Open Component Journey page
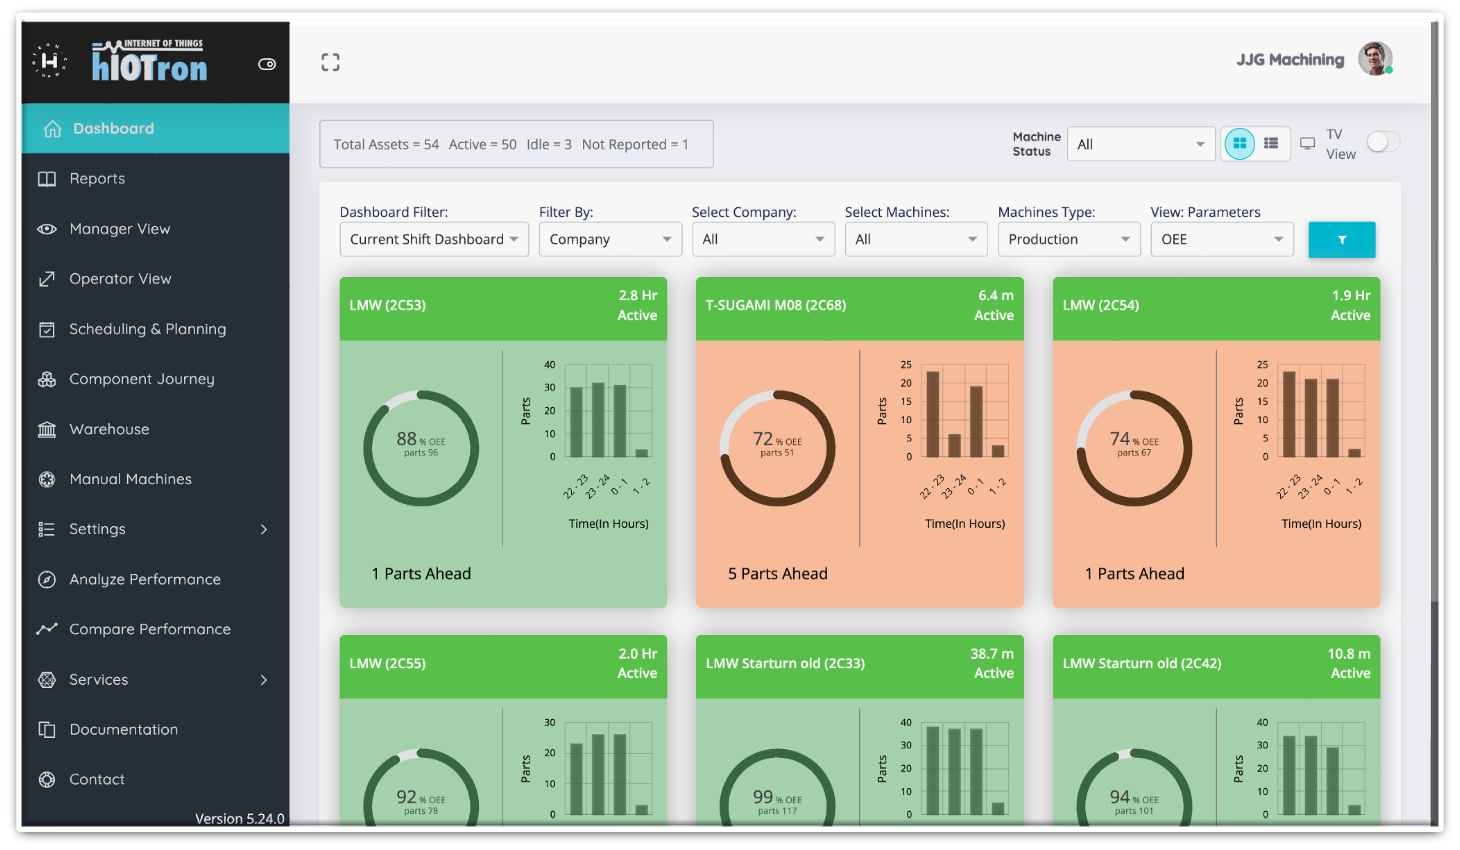The height and width of the screenshot is (850, 1460). click(155, 379)
